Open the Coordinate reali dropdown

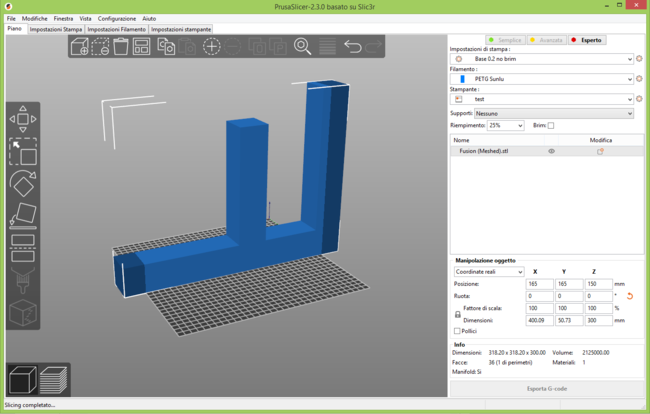point(488,272)
